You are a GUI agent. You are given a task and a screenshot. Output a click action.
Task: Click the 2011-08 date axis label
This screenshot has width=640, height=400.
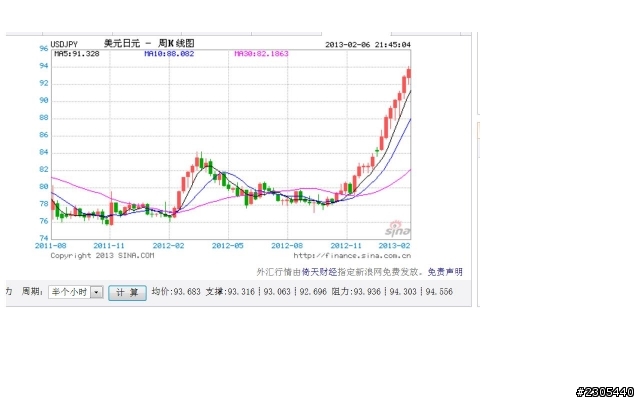[x=50, y=246]
